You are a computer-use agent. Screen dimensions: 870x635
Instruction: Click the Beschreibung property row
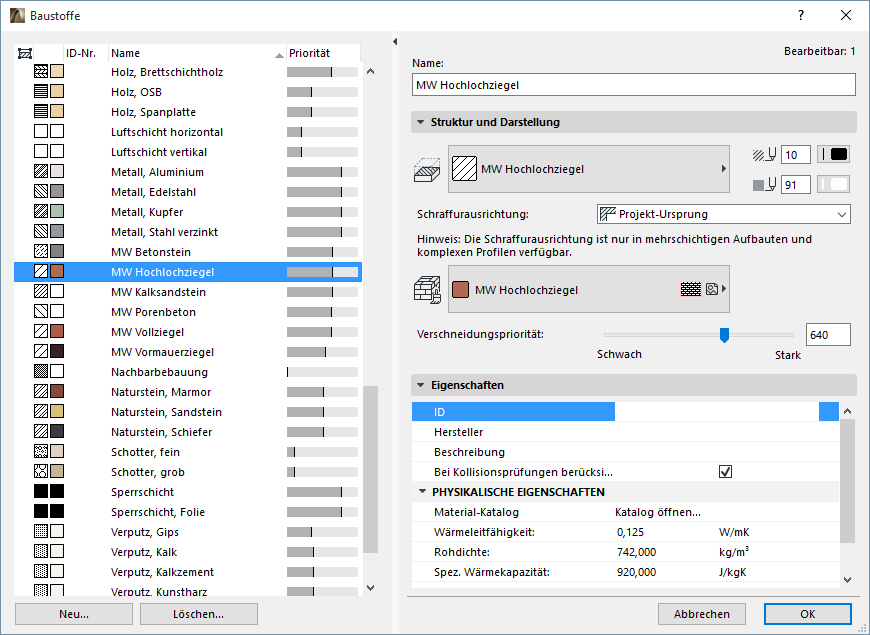(x=625, y=452)
